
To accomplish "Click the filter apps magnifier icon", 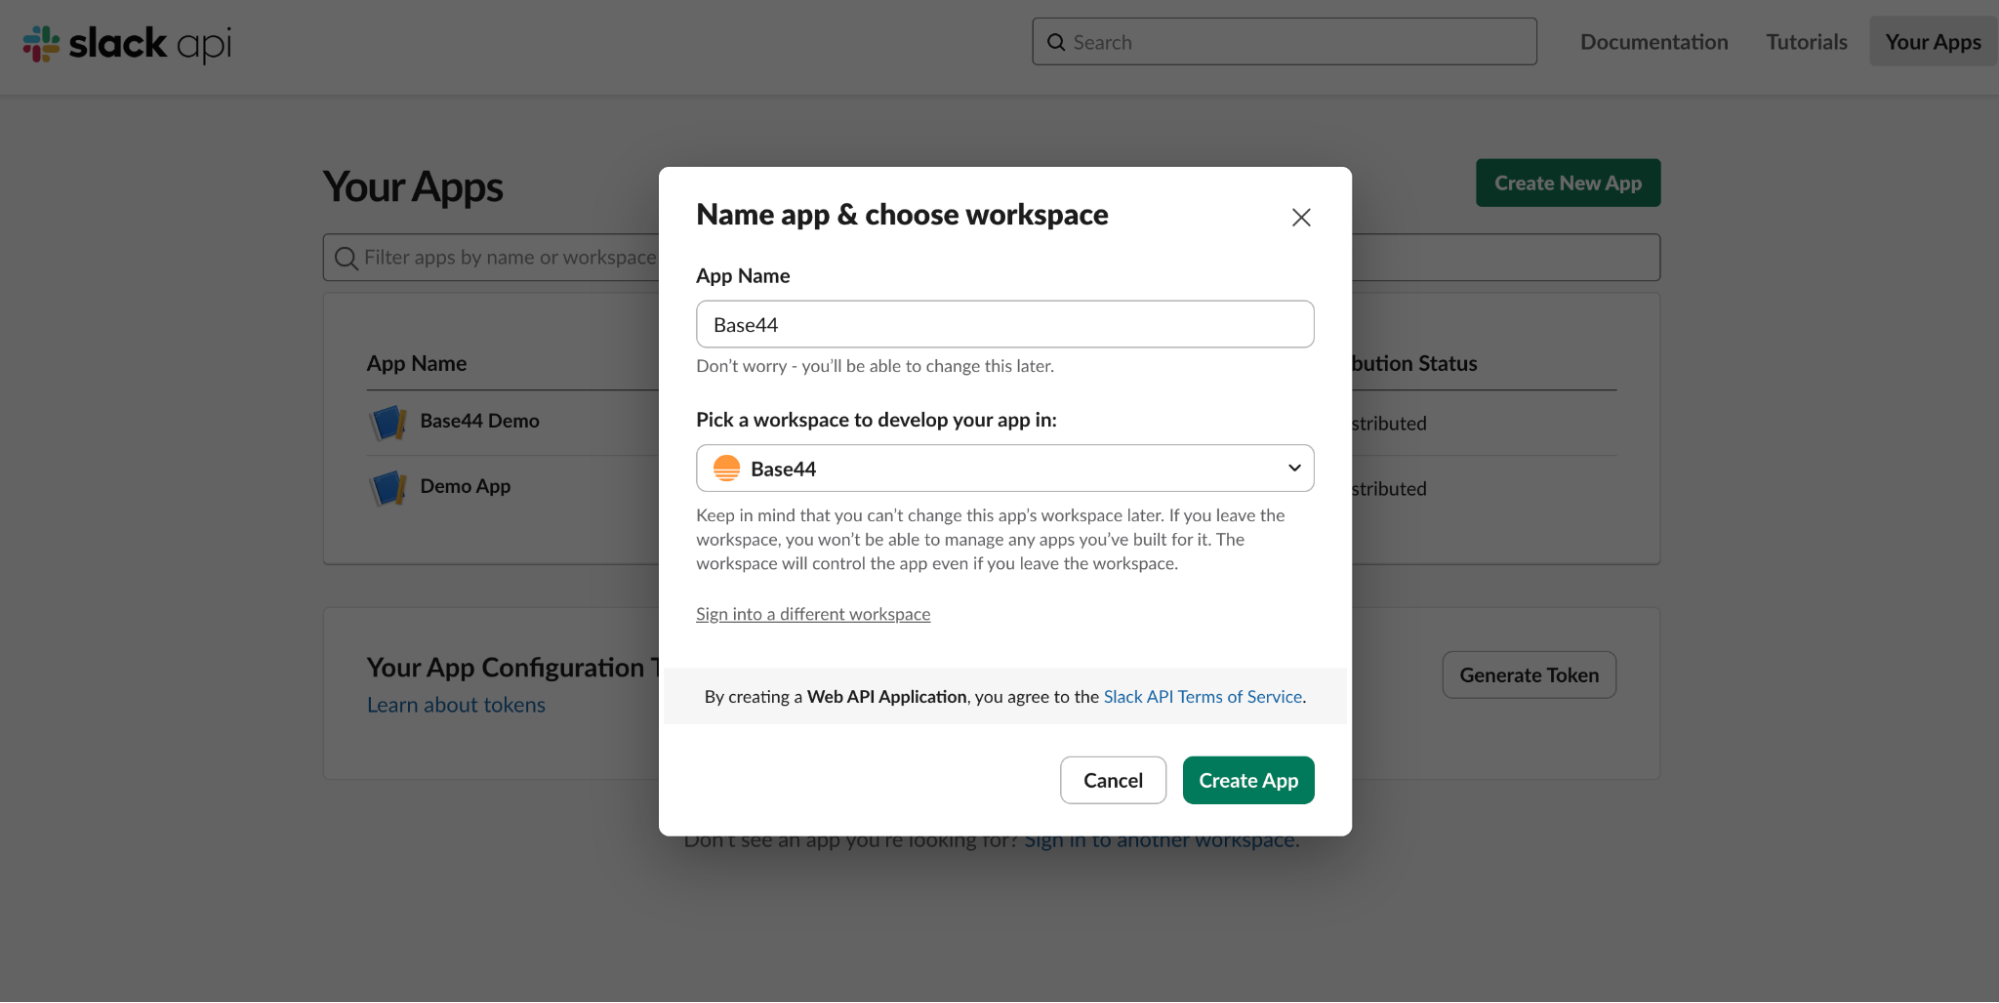I will coord(346,258).
